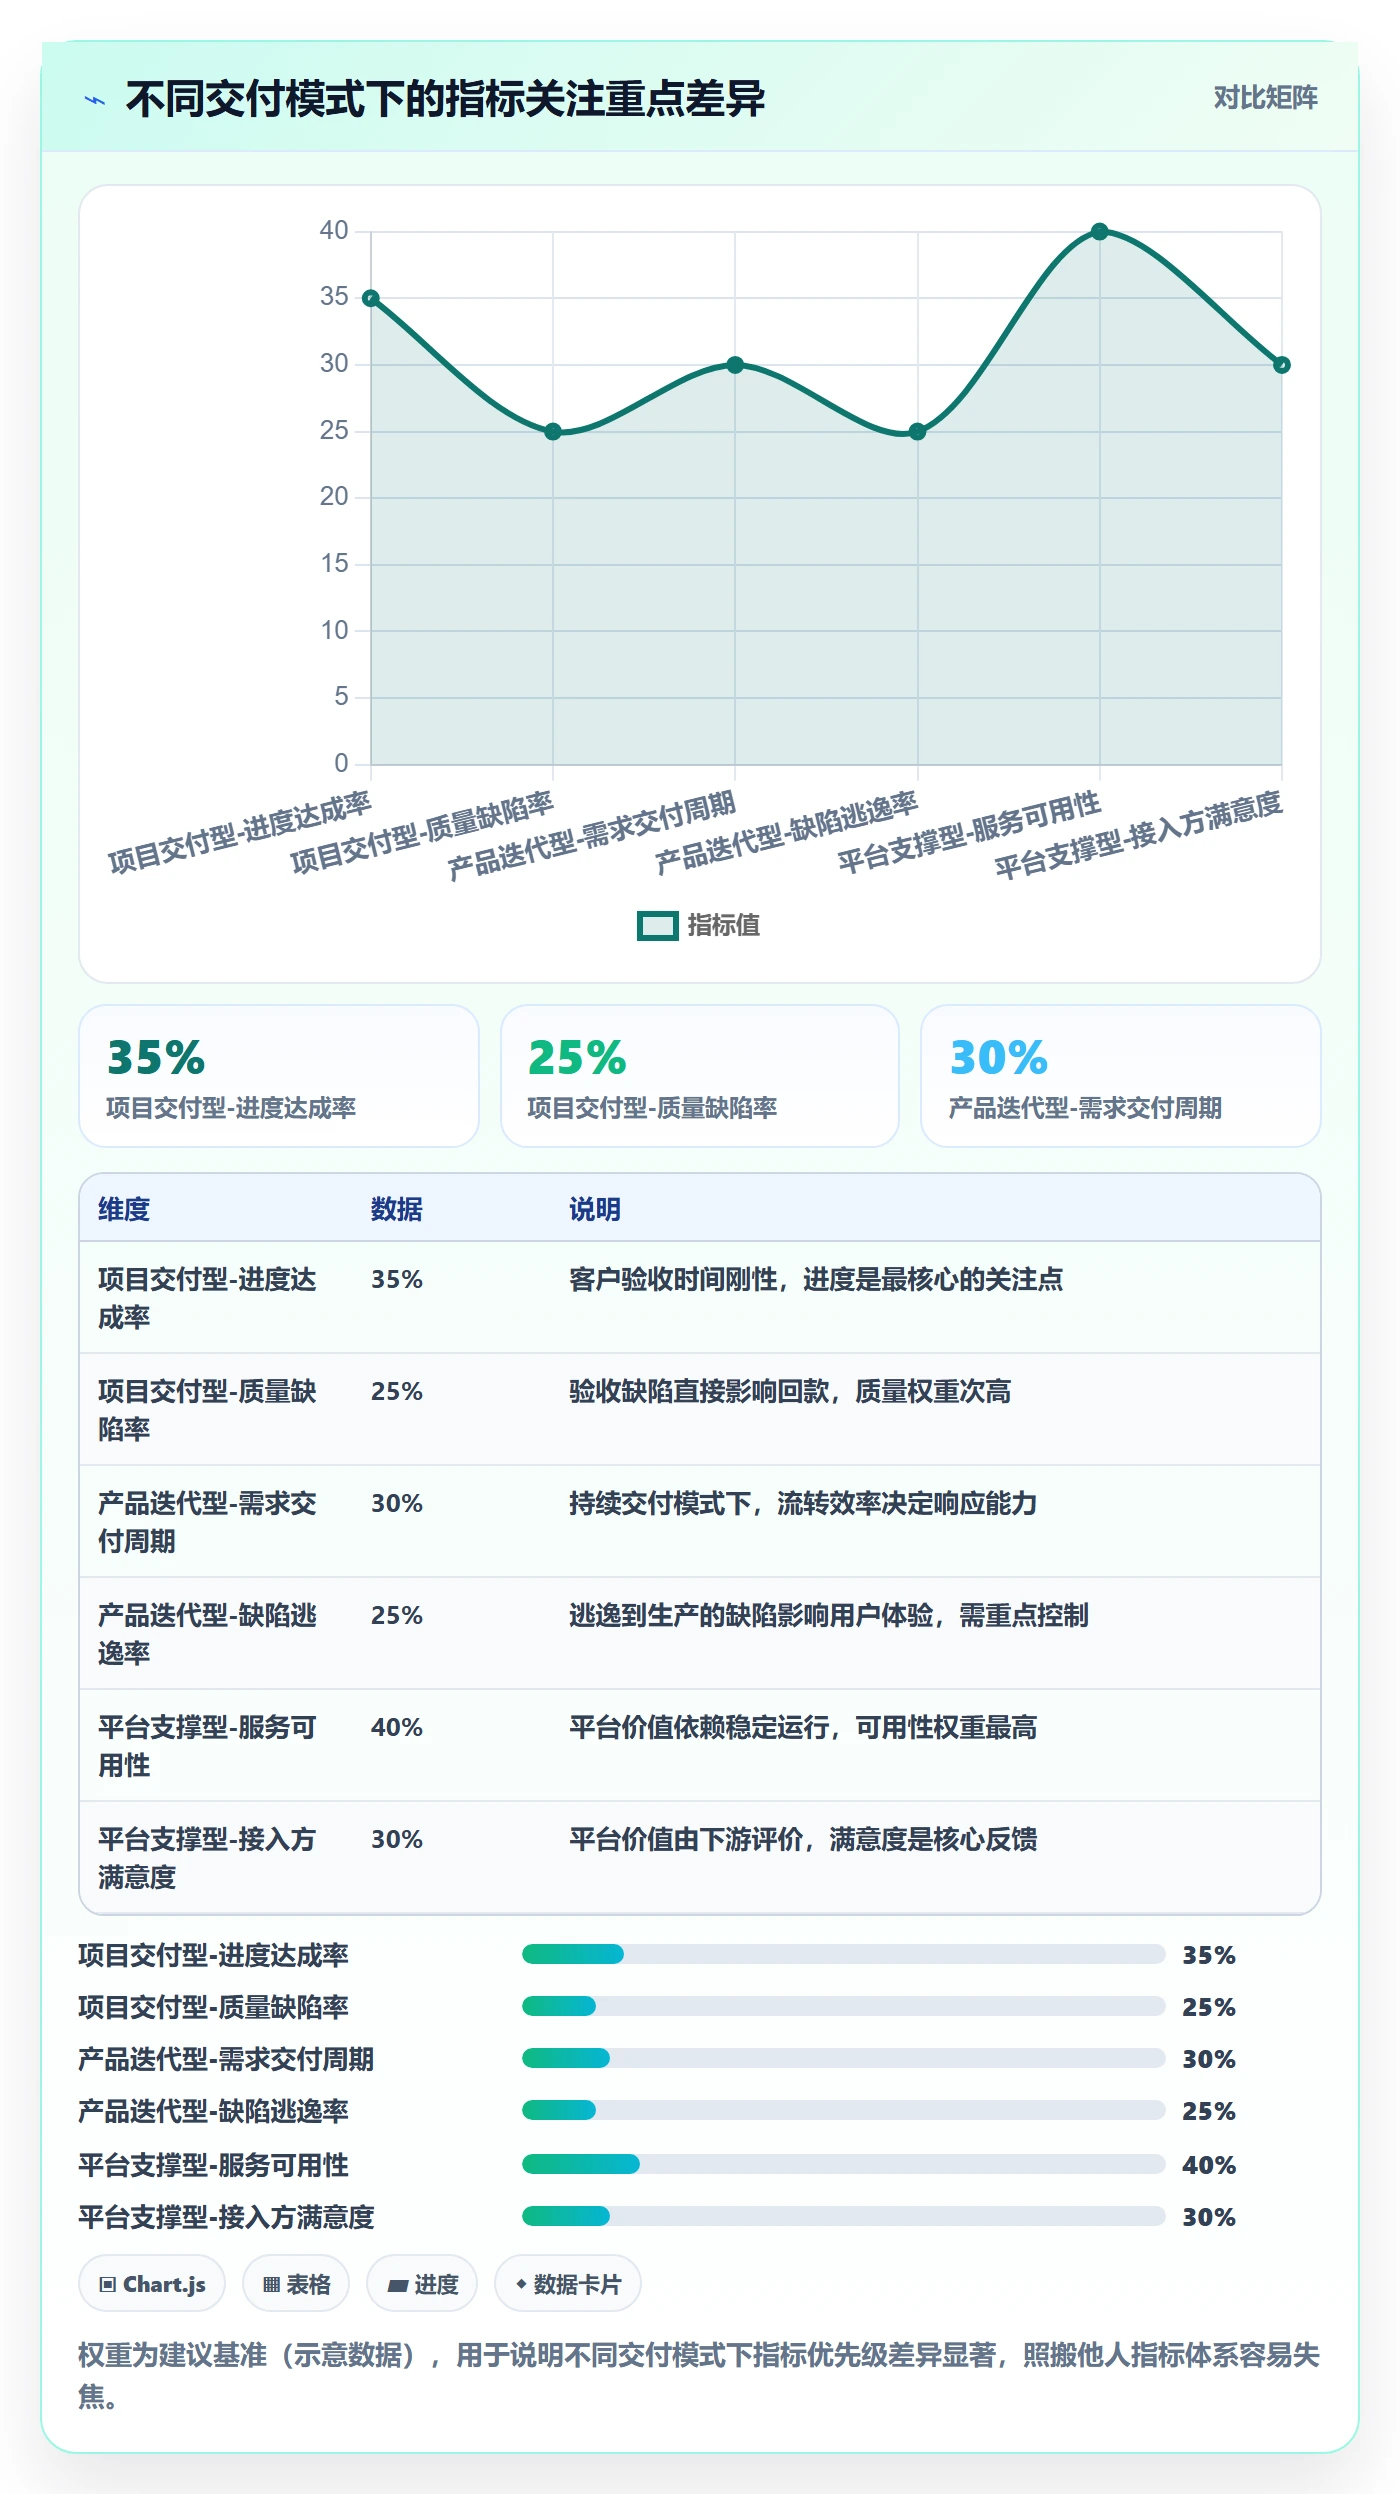The width and height of the screenshot is (1400, 2494).
Task: Open the 25% 项目交付型-质量缺陷率 card
Action: pyautogui.click(x=700, y=1076)
